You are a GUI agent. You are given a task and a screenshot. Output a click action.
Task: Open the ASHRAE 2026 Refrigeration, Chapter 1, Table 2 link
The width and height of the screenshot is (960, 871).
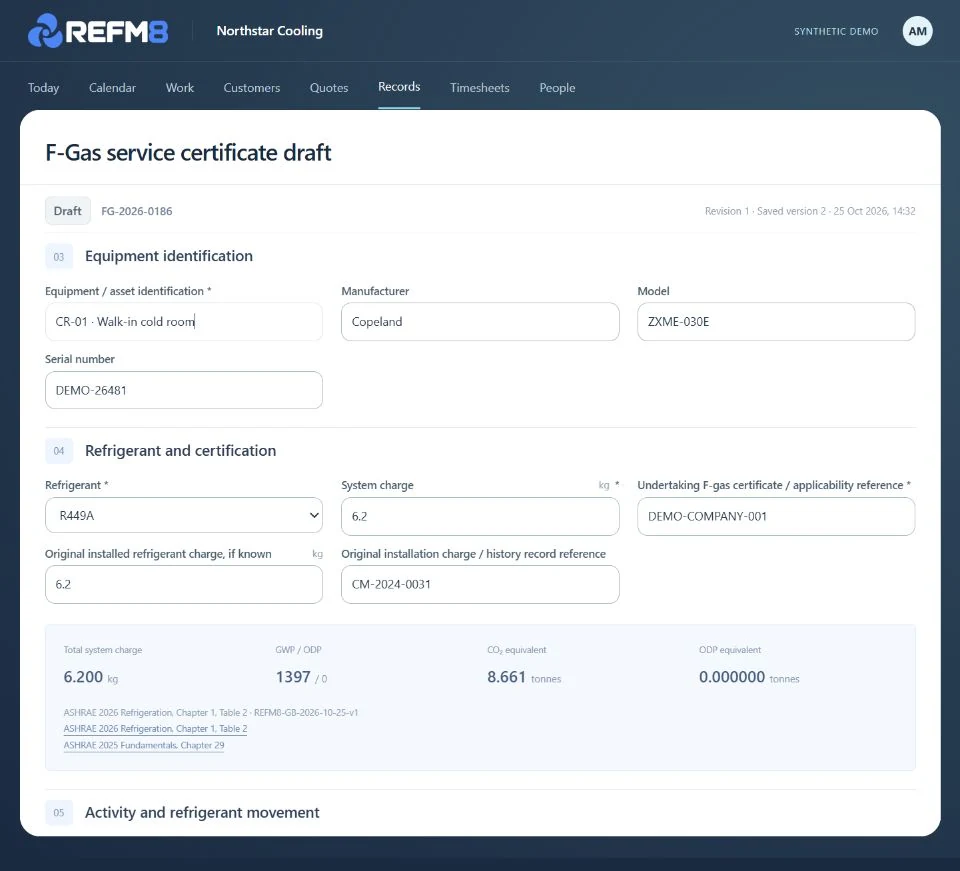click(x=156, y=728)
